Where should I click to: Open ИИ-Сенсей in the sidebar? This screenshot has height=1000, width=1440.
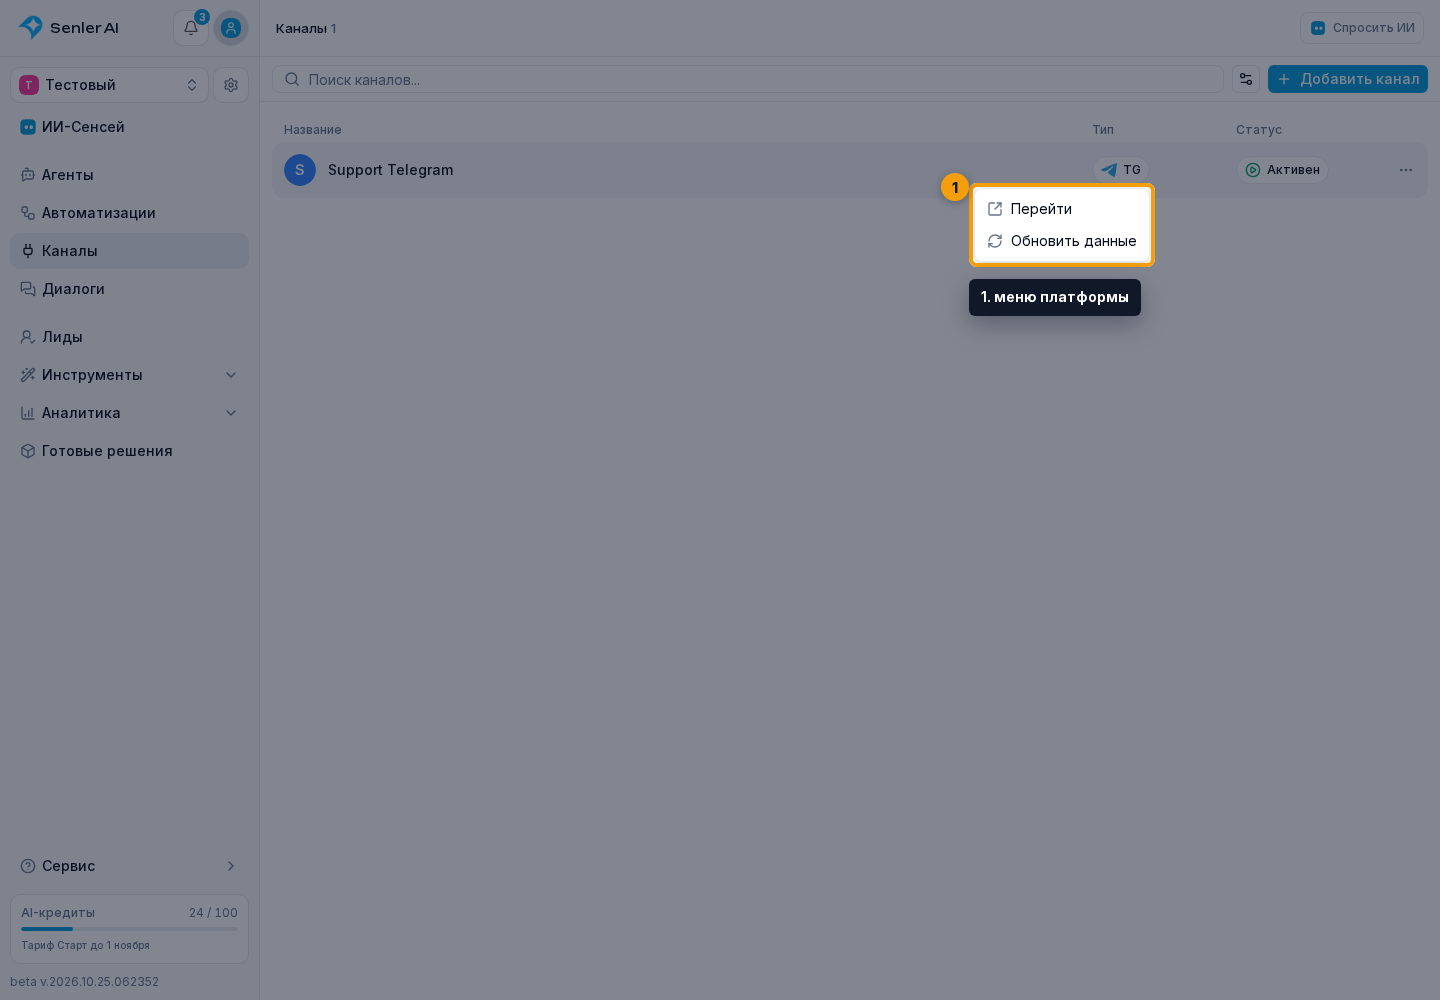coord(129,127)
